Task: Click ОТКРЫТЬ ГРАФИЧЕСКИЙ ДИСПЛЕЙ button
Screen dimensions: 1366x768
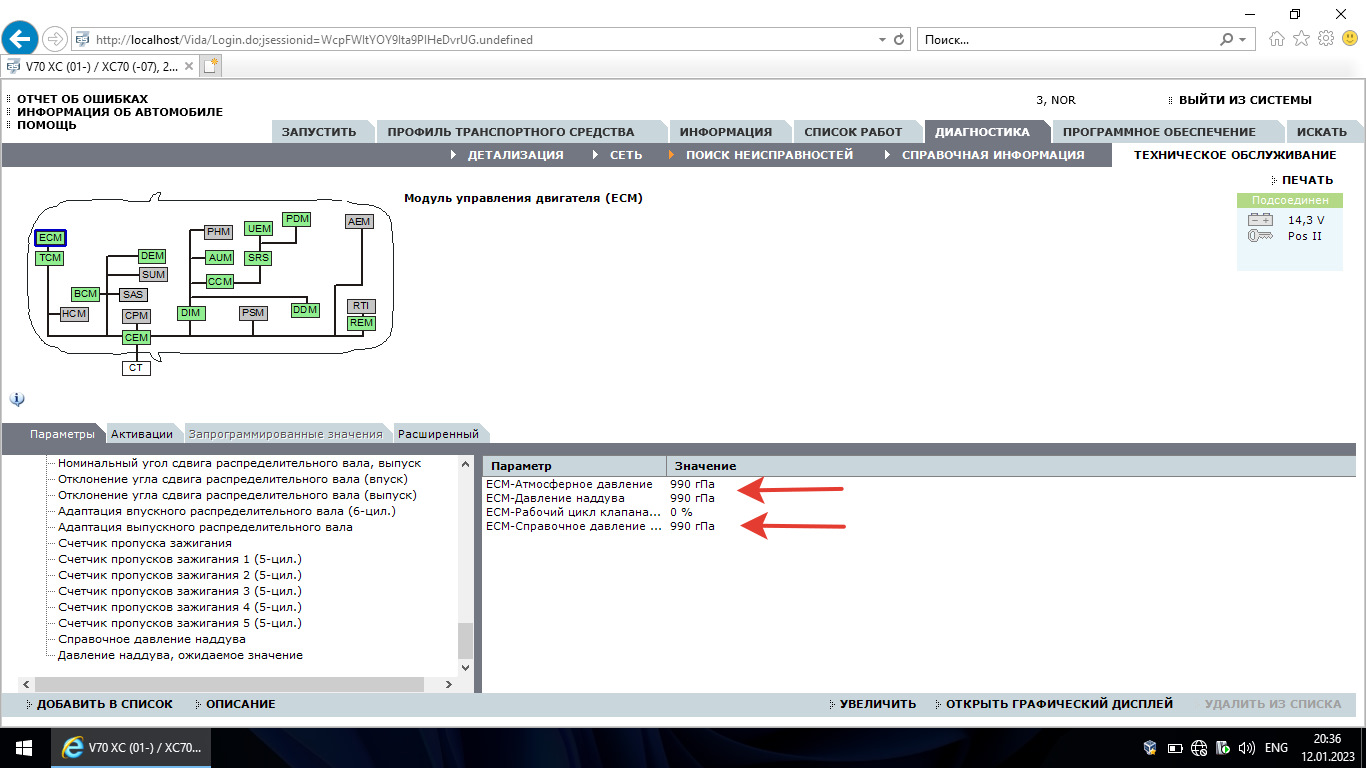Action: tap(1059, 704)
